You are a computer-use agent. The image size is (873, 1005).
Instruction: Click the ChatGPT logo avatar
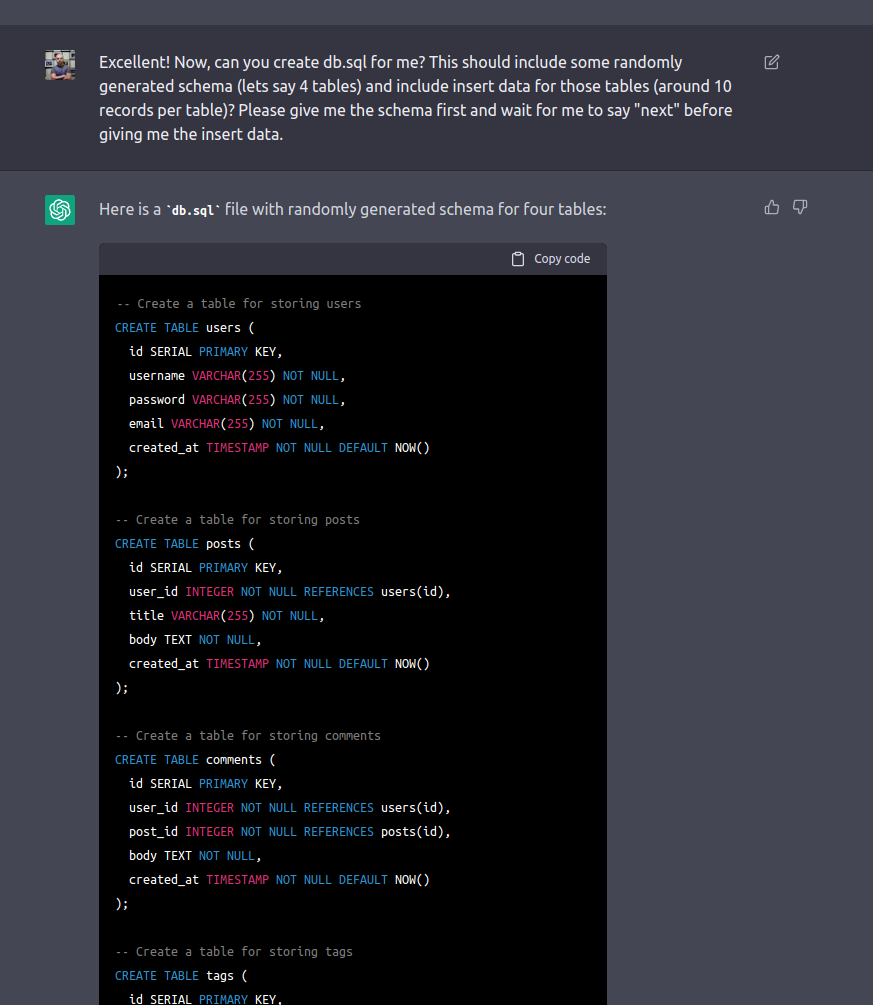(60, 210)
